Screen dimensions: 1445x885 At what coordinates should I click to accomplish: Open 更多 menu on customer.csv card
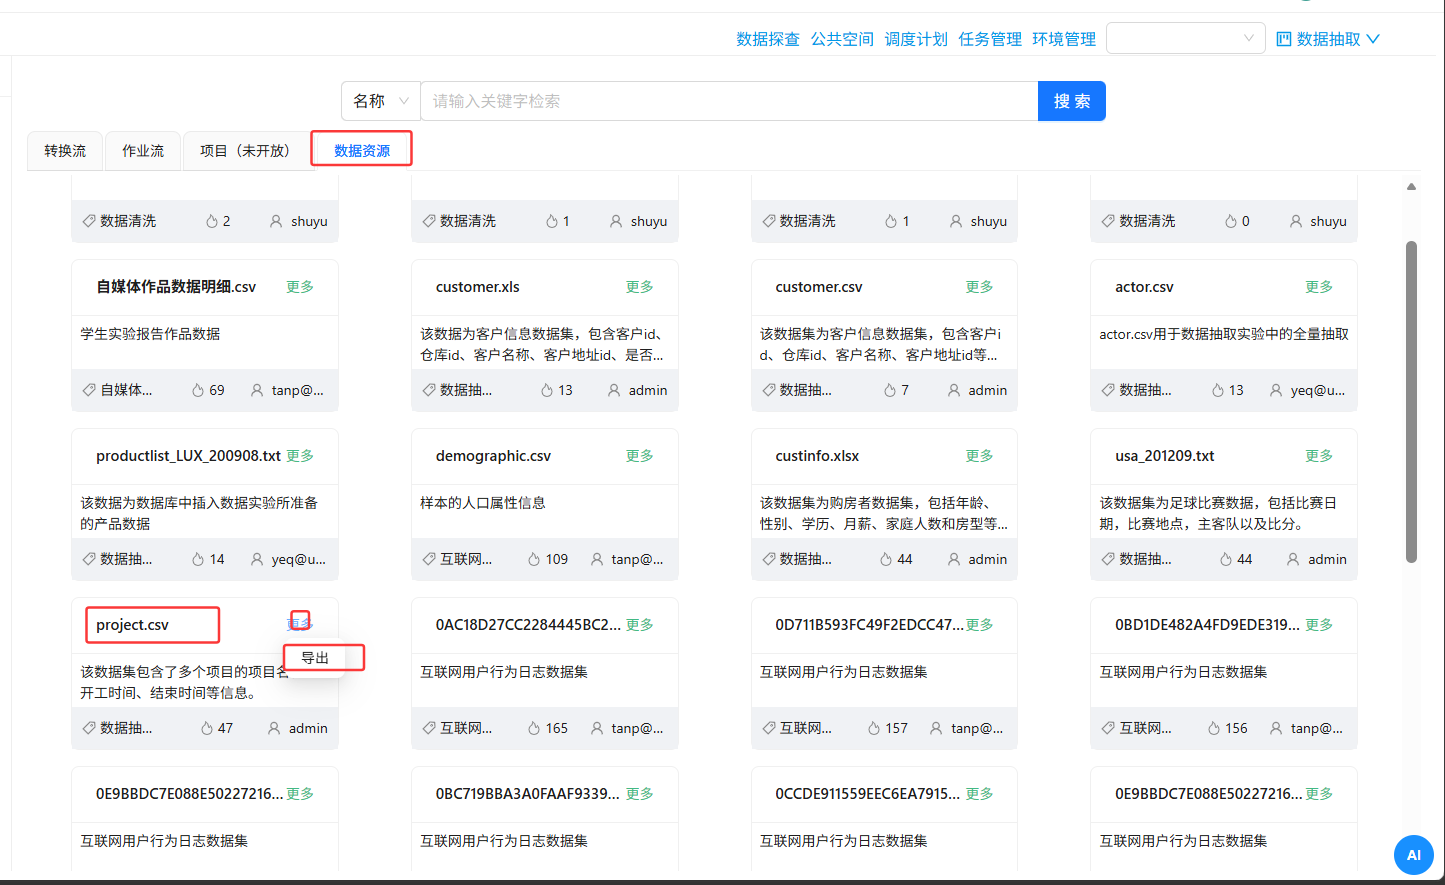point(979,287)
